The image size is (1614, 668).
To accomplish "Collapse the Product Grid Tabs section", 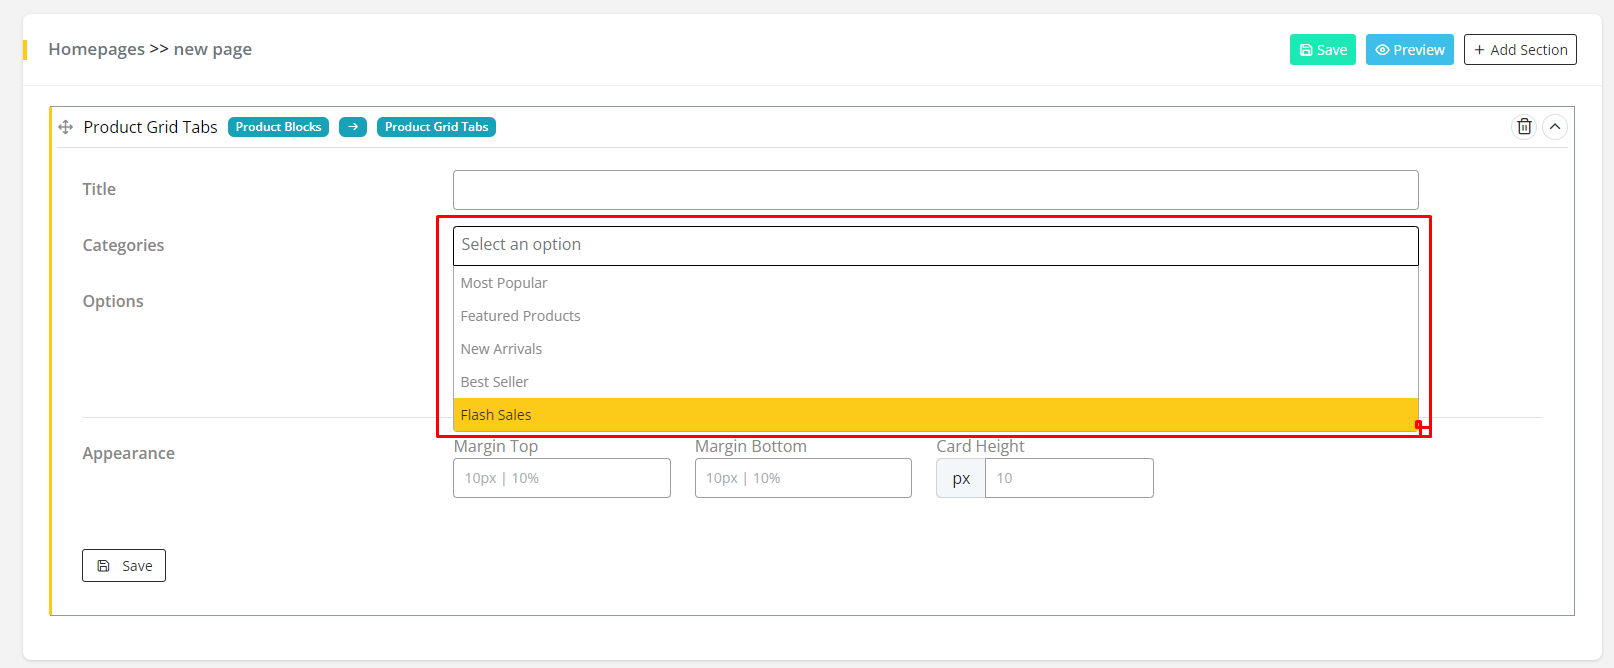I will 1555,127.
